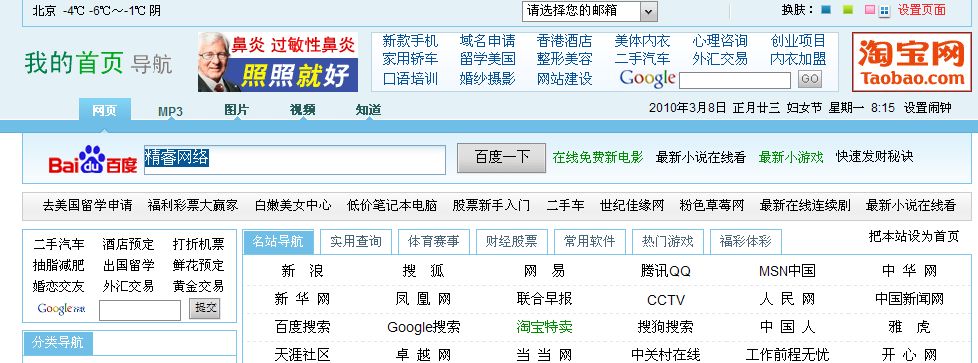Select the 财经股票 tab
978x363 pixels.
[x=511, y=241]
